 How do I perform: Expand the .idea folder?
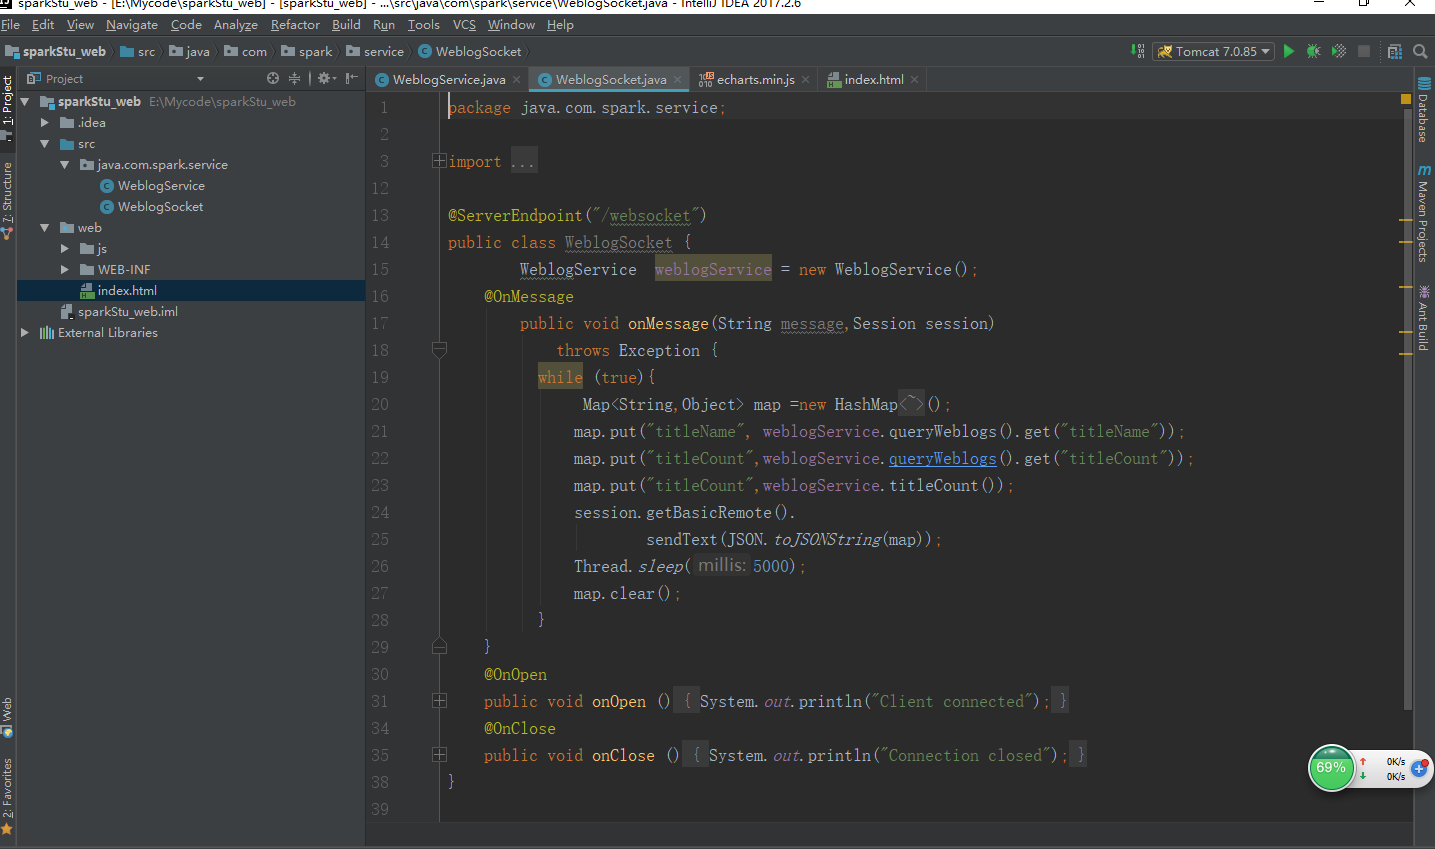(45, 123)
